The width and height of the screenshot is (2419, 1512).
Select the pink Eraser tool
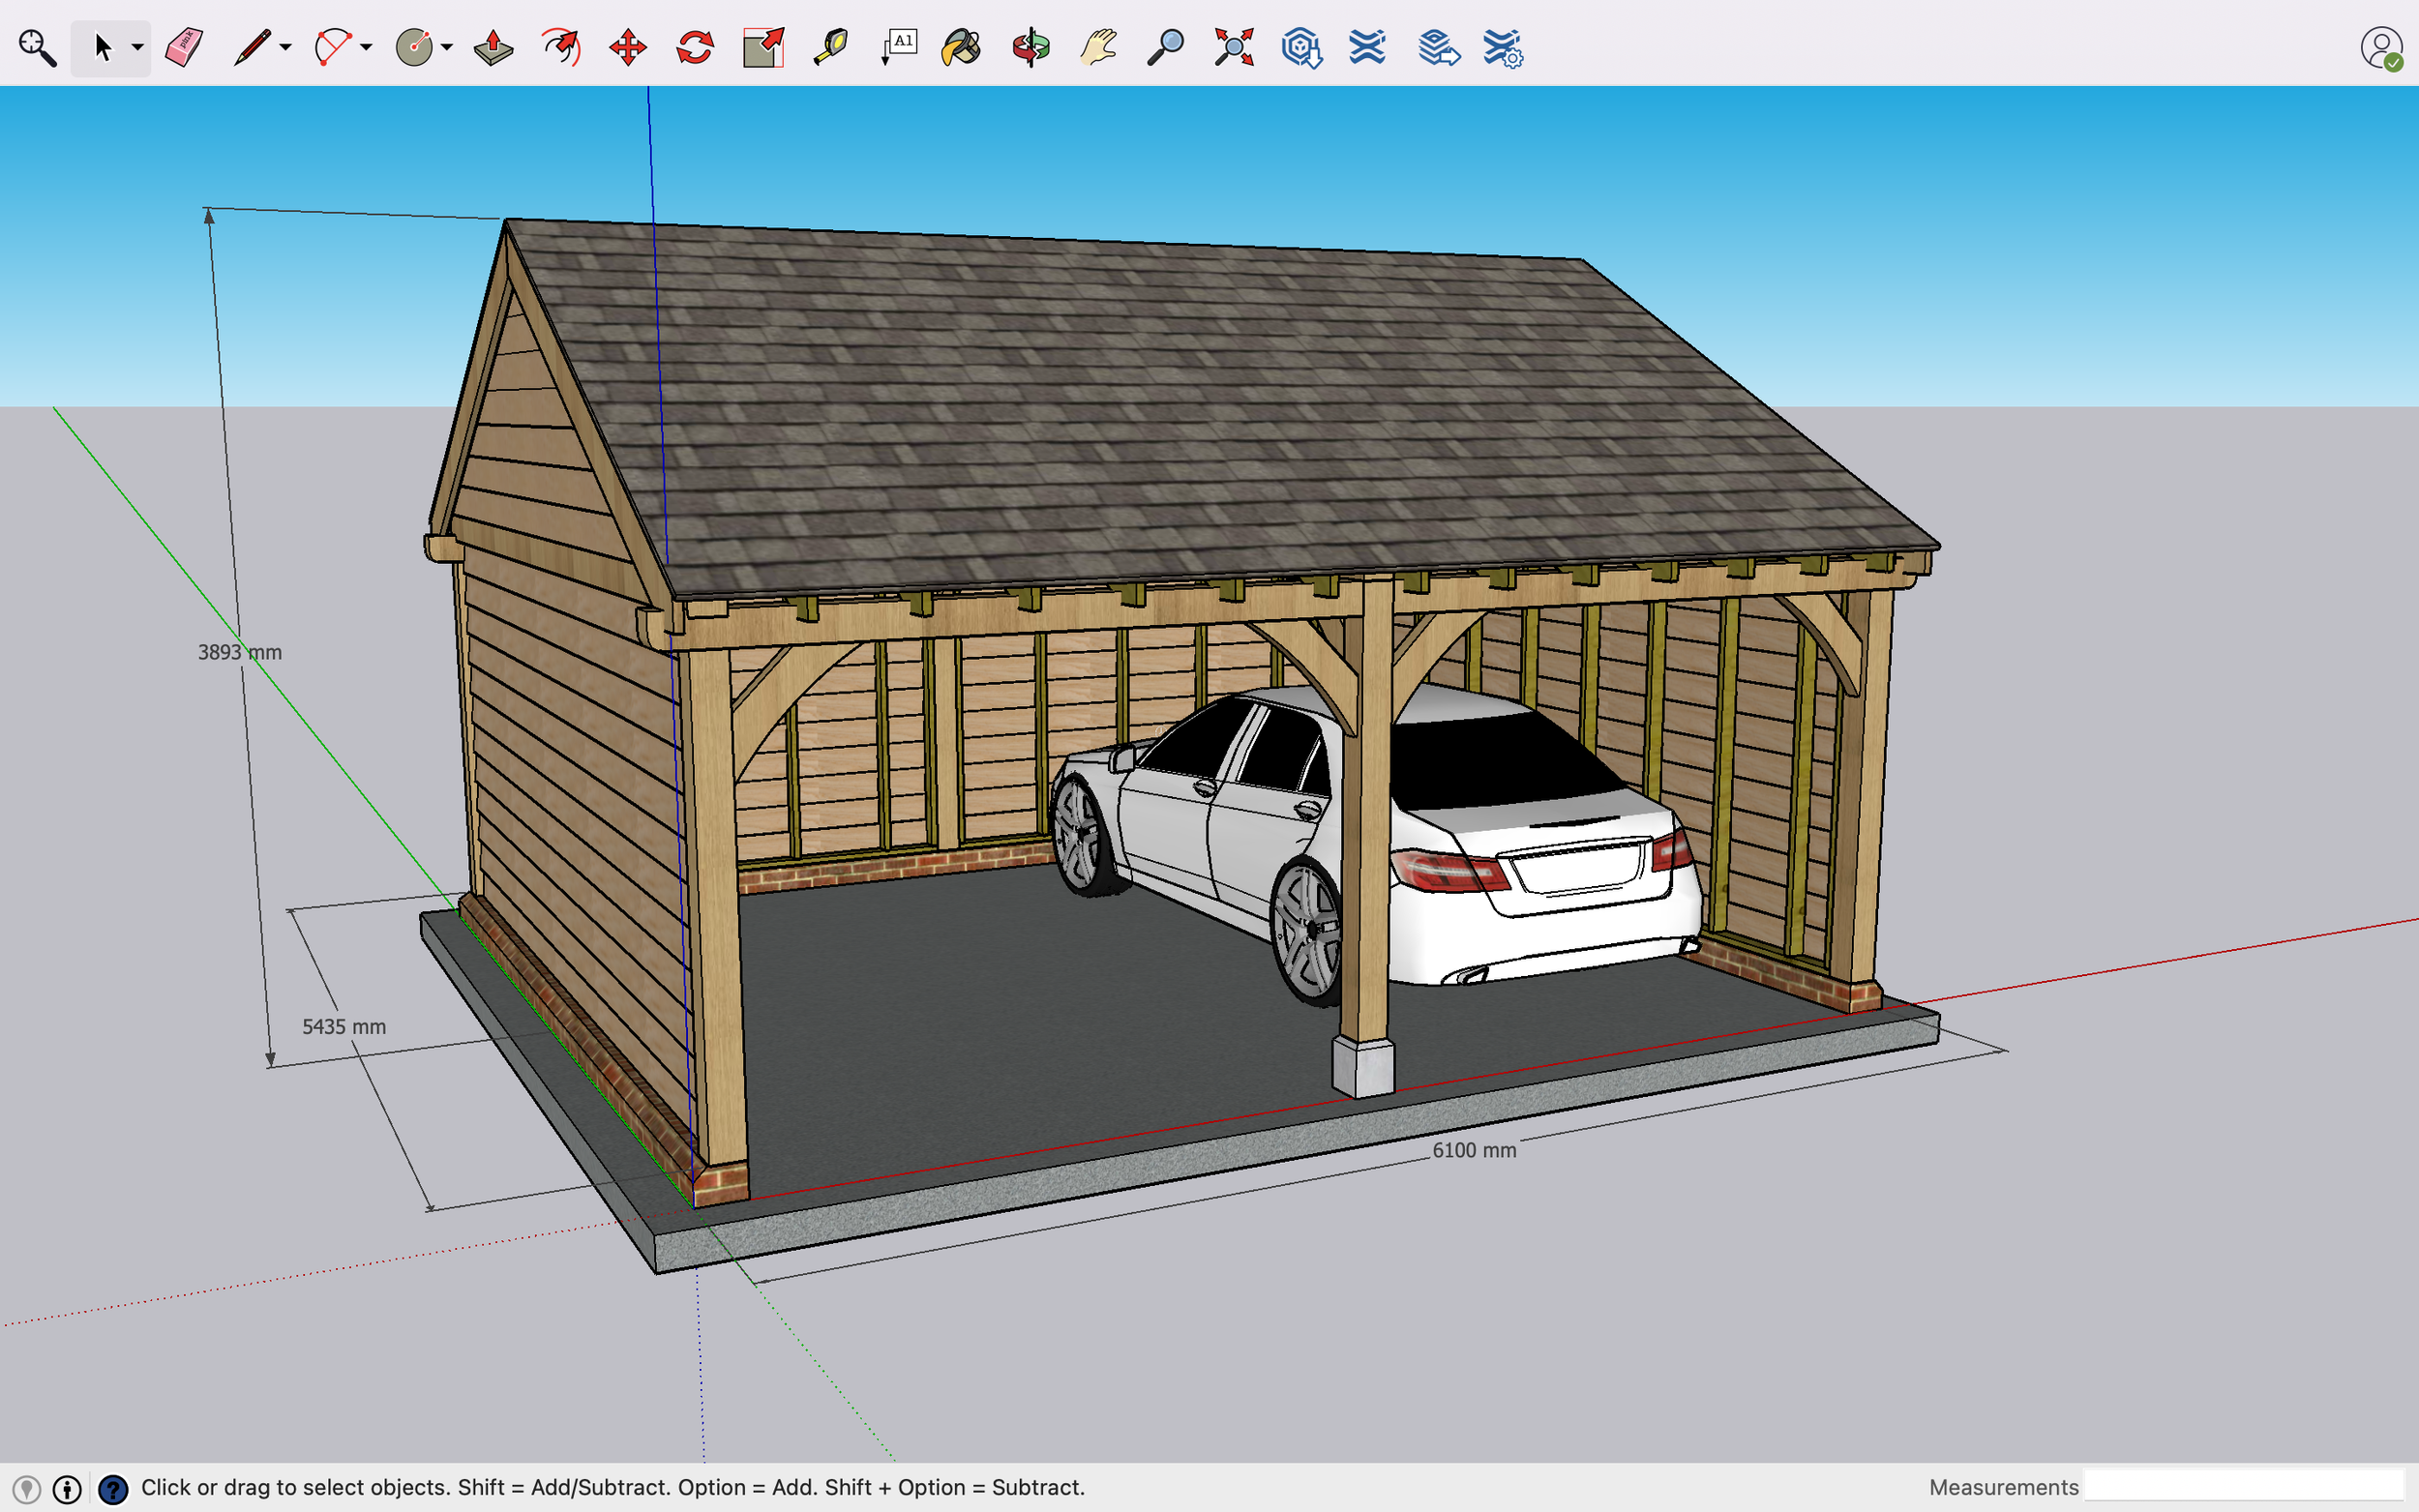point(184,47)
